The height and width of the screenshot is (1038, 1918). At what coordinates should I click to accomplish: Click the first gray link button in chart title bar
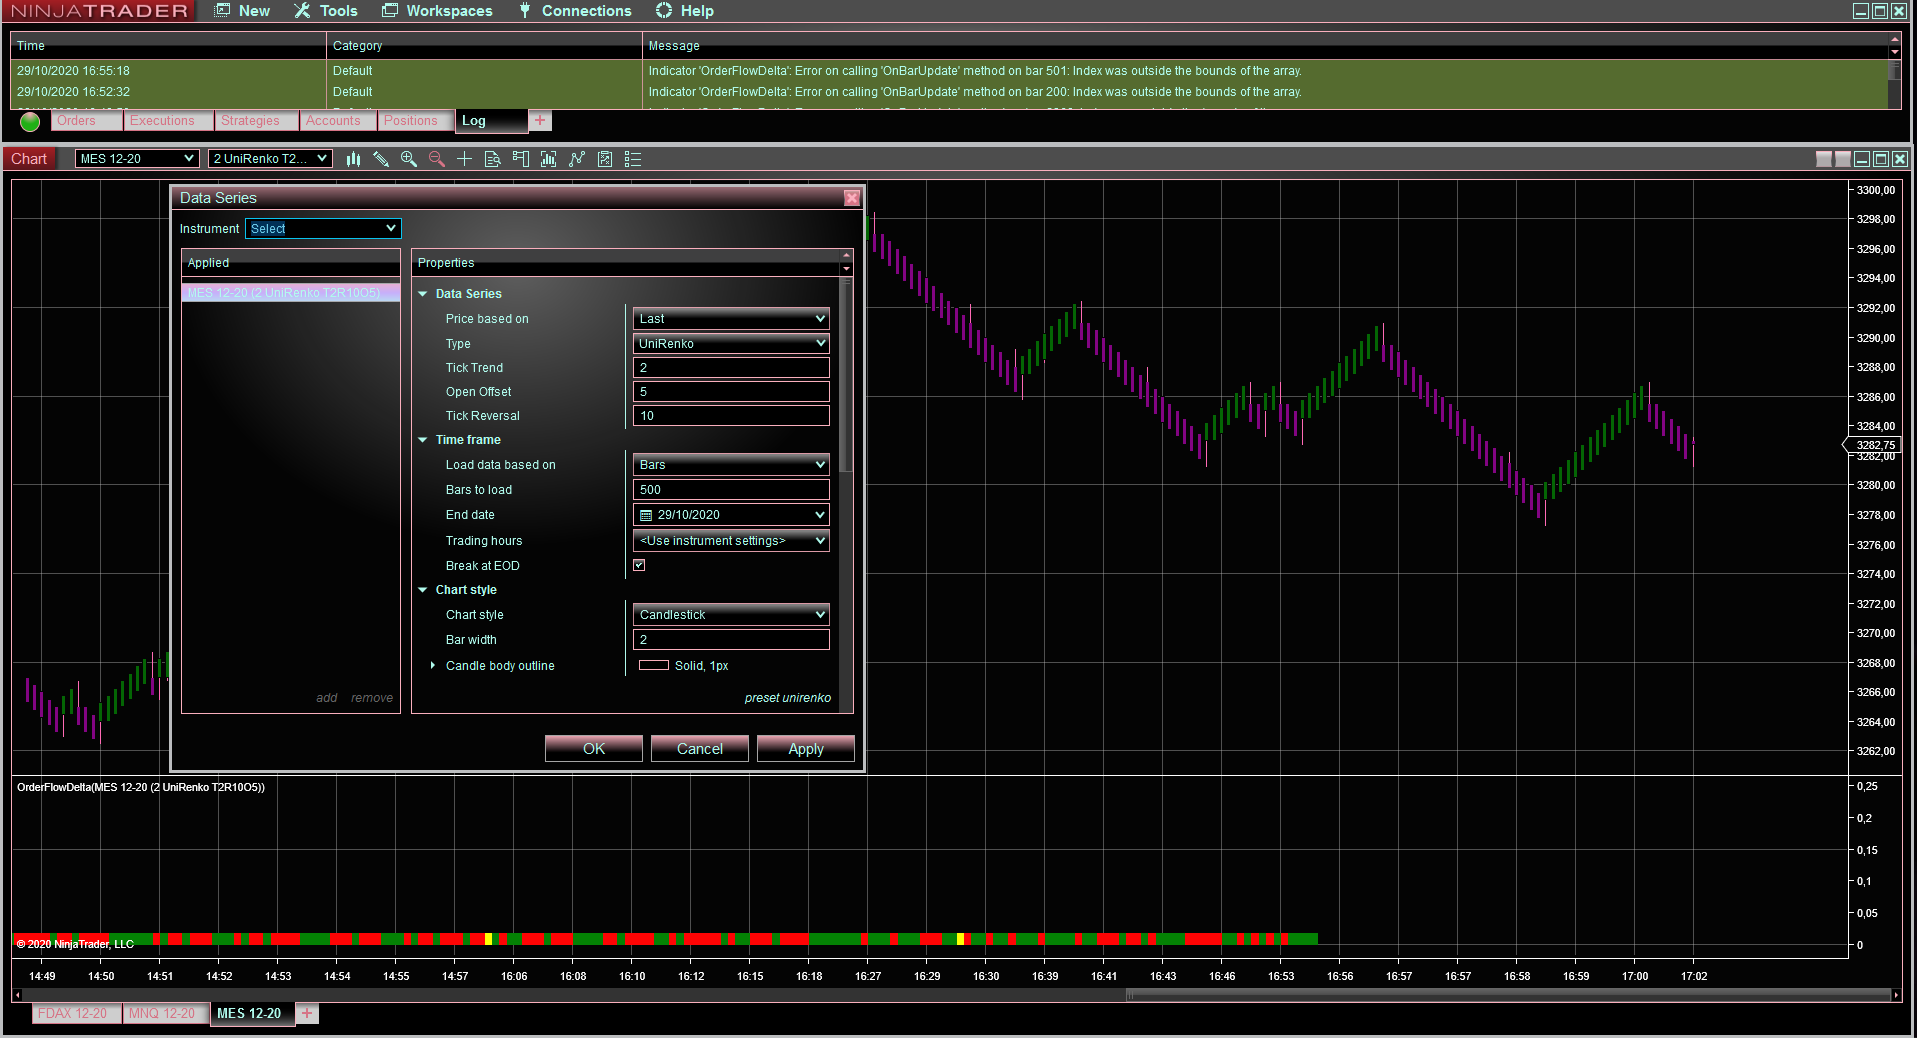(1824, 159)
